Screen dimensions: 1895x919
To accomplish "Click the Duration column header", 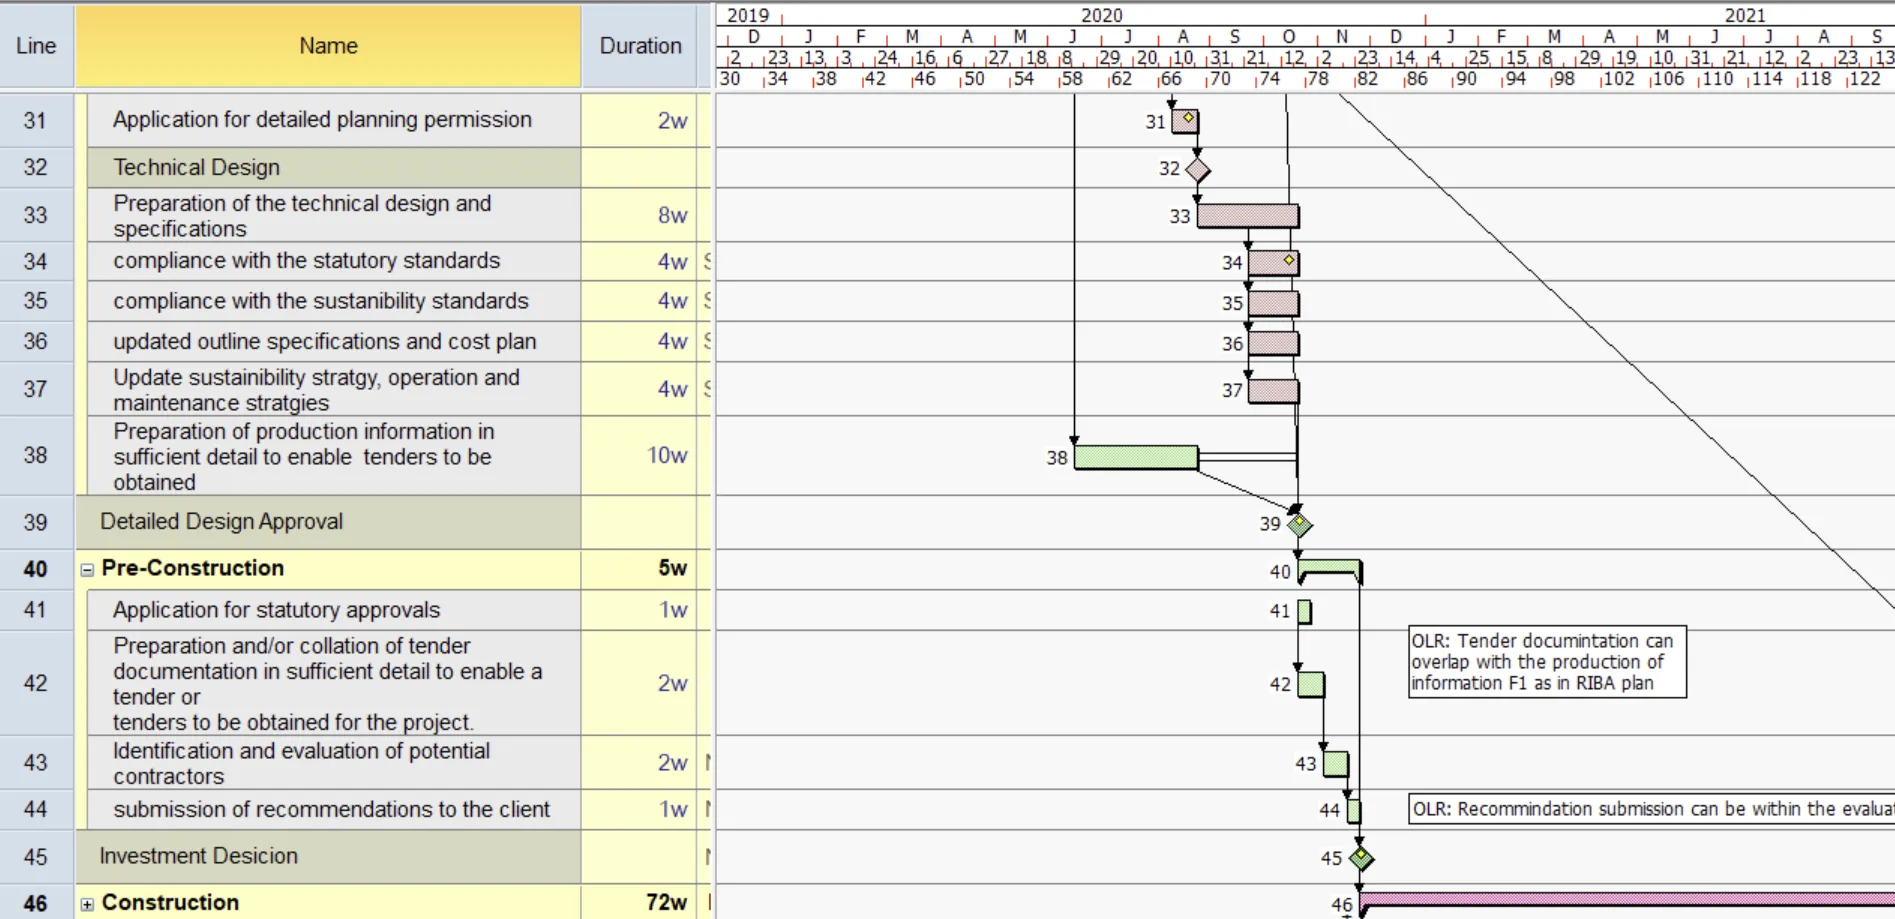I will pyautogui.click(x=640, y=46).
